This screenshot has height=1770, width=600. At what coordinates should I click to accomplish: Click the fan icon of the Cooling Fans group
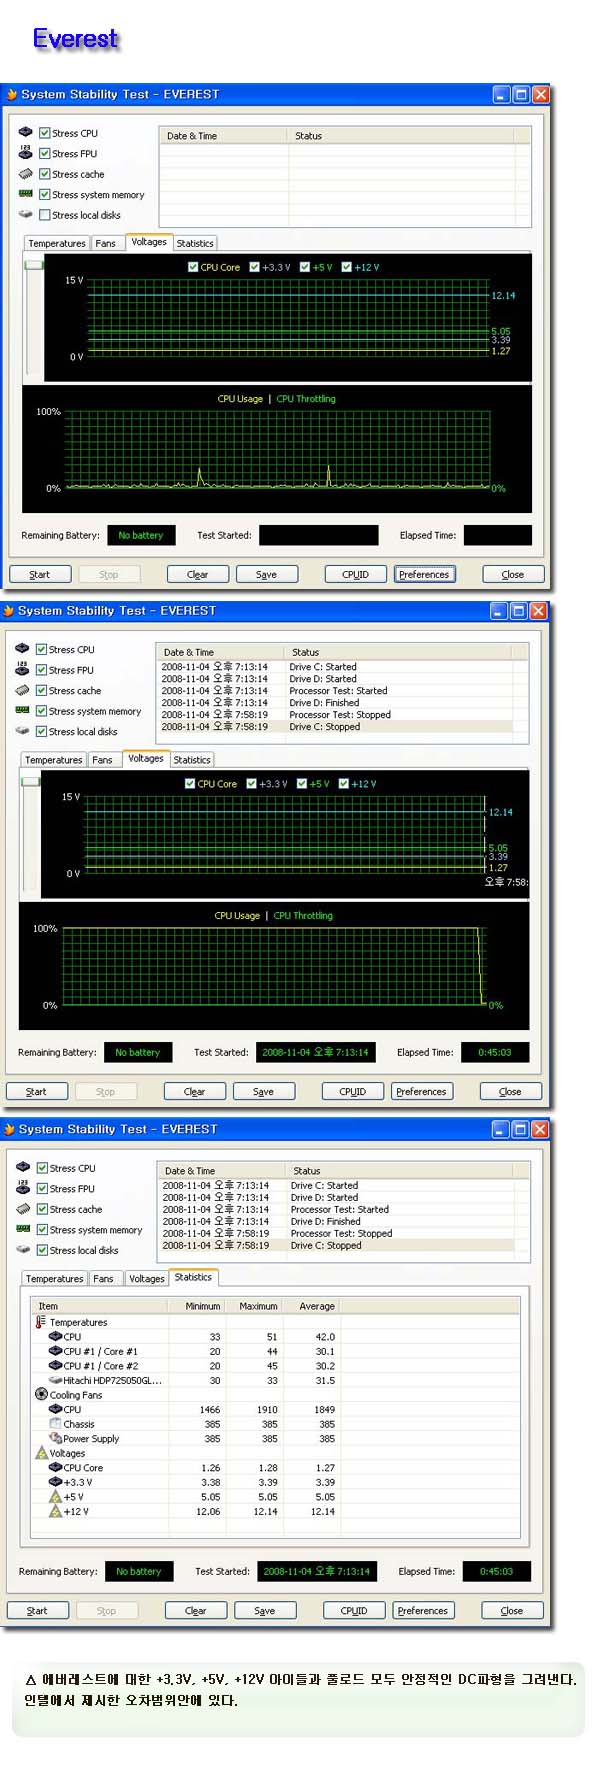point(41,1394)
